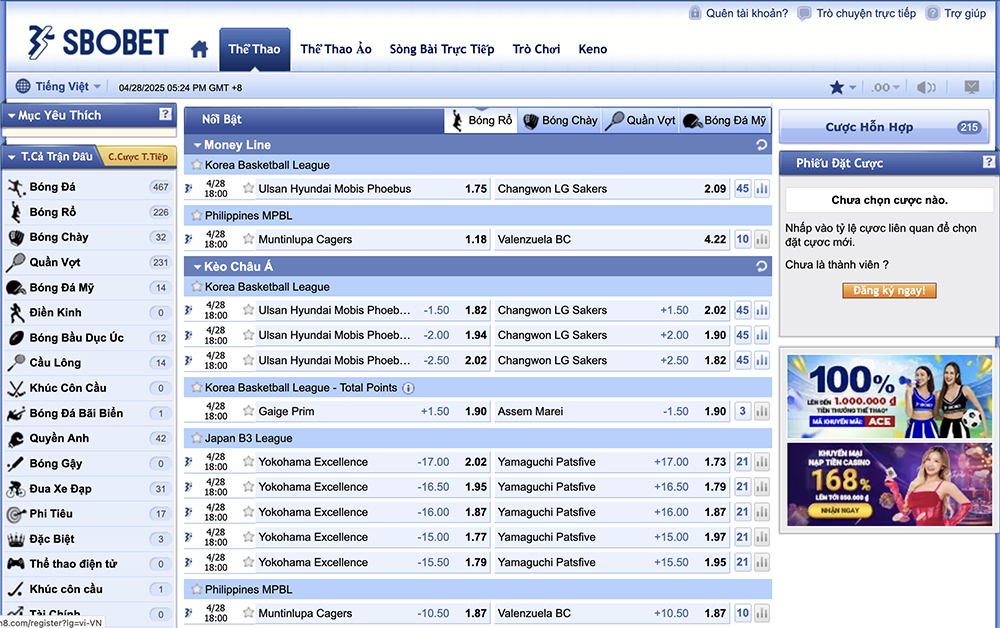Favorite Philippines MPBL league under Money Line
Image resolution: width=1000 pixels, height=628 pixels.
point(196,215)
